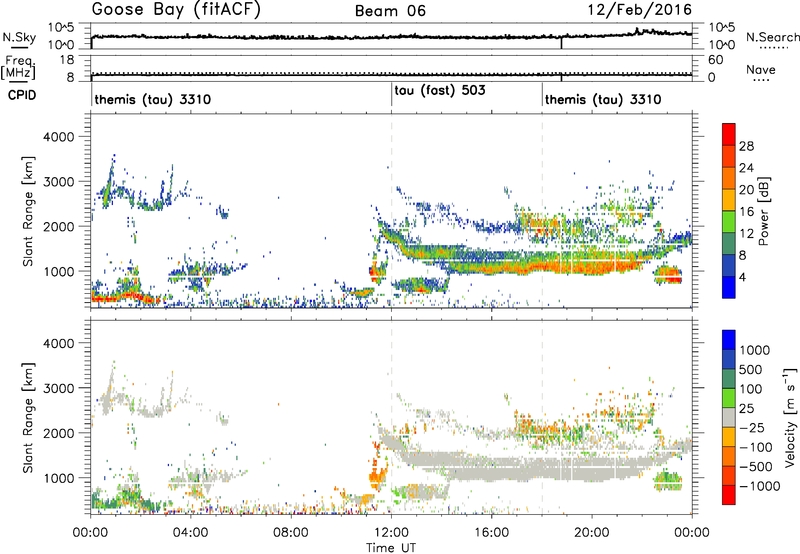Viewport: 800px width, 554px height.
Task: Click the '28' power colorbar tick
Action: click(x=746, y=146)
